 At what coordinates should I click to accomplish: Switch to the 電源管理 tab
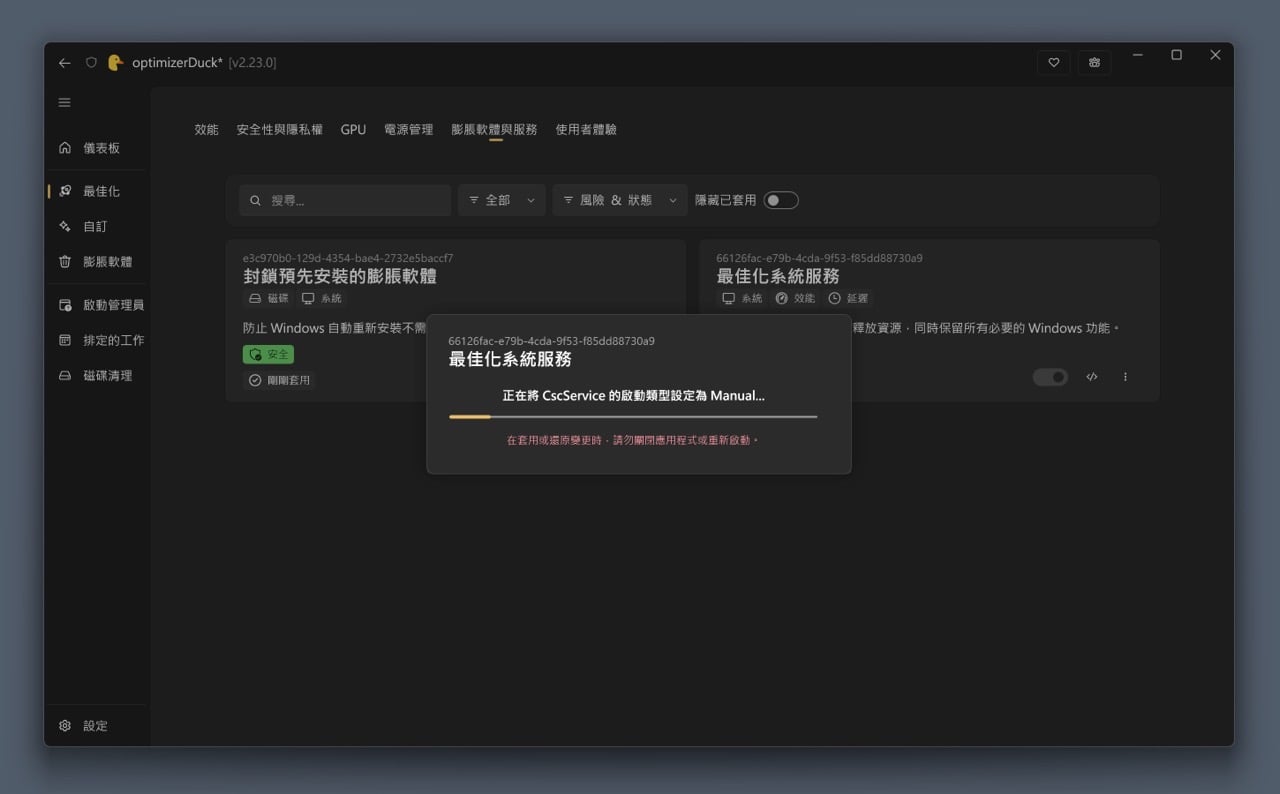click(x=409, y=129)
